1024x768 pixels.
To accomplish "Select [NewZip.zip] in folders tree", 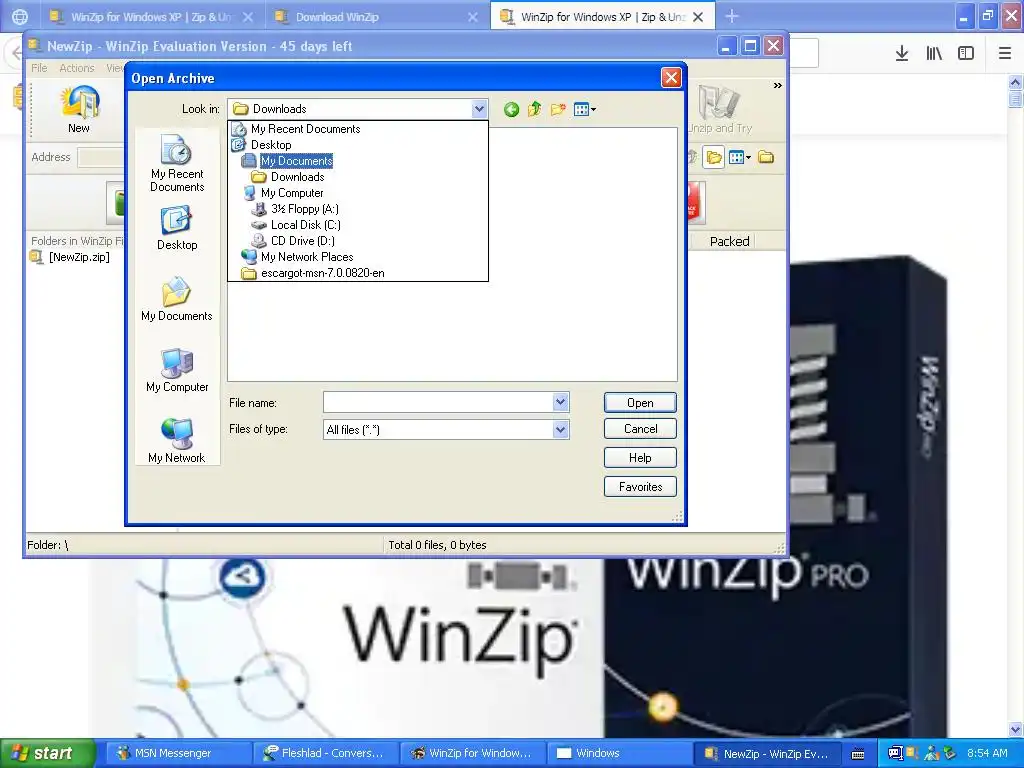I will [x=71, y=257].
